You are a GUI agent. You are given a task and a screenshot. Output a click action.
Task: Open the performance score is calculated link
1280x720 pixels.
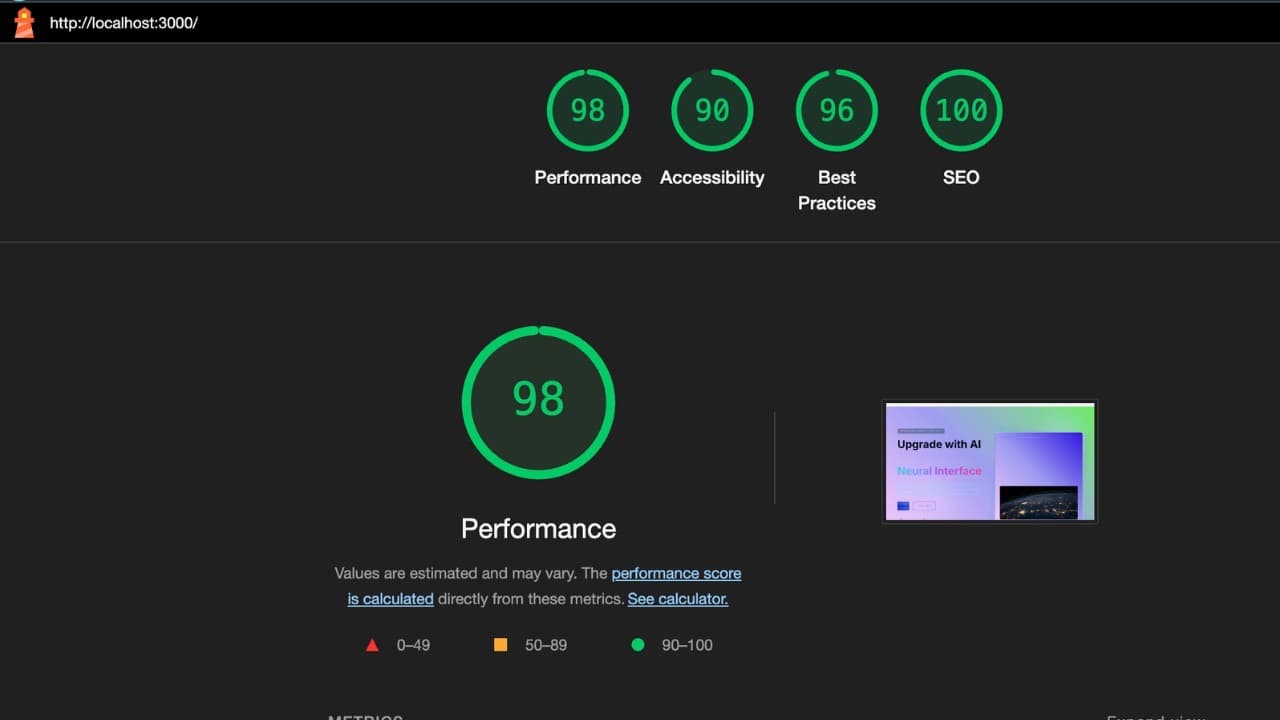[676, 573]
